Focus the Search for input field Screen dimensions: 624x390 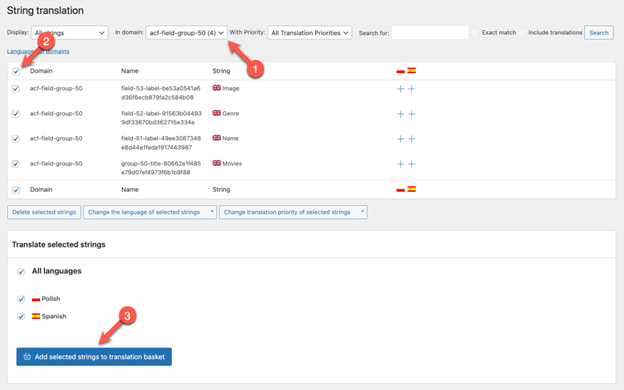tap(430, 33)
